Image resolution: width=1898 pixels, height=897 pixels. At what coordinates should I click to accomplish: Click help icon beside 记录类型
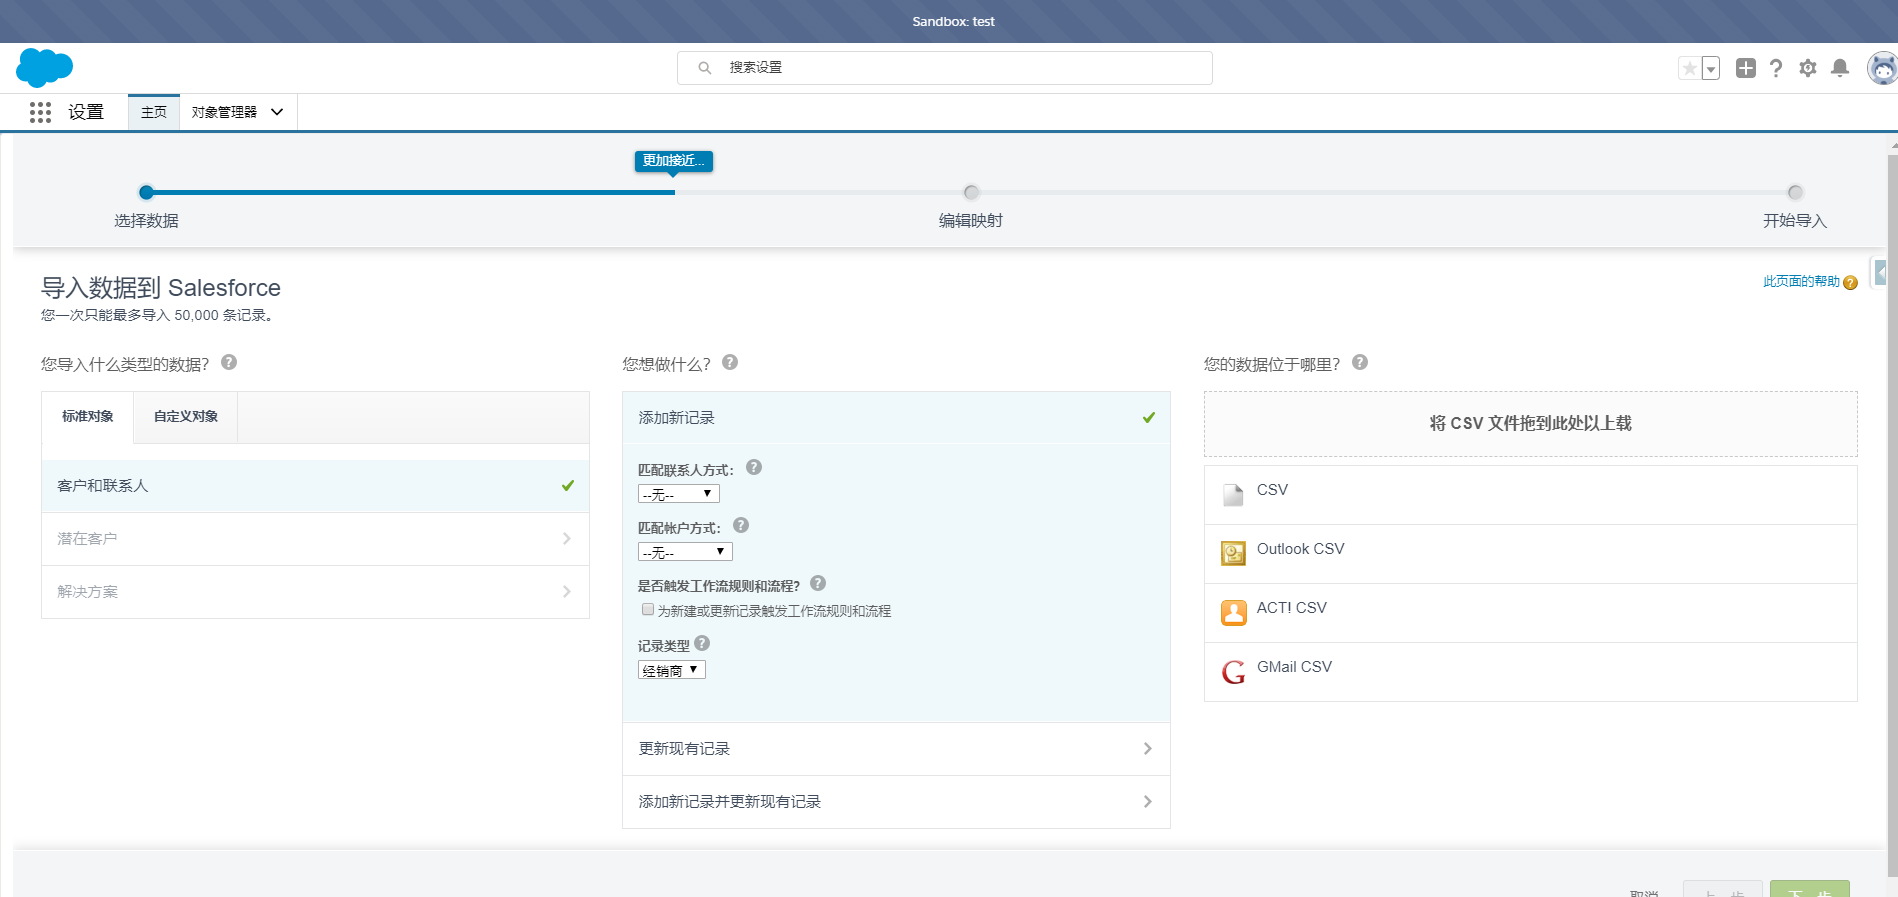click(702, 643)
